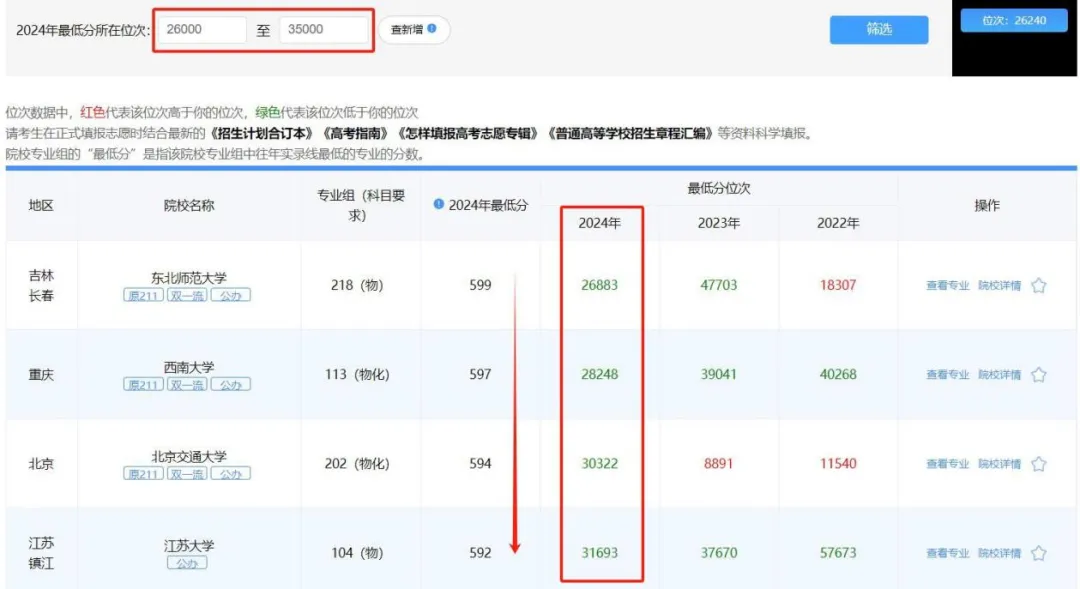Open 院校详情 for 北京交通大学

[x=999, y=464]
